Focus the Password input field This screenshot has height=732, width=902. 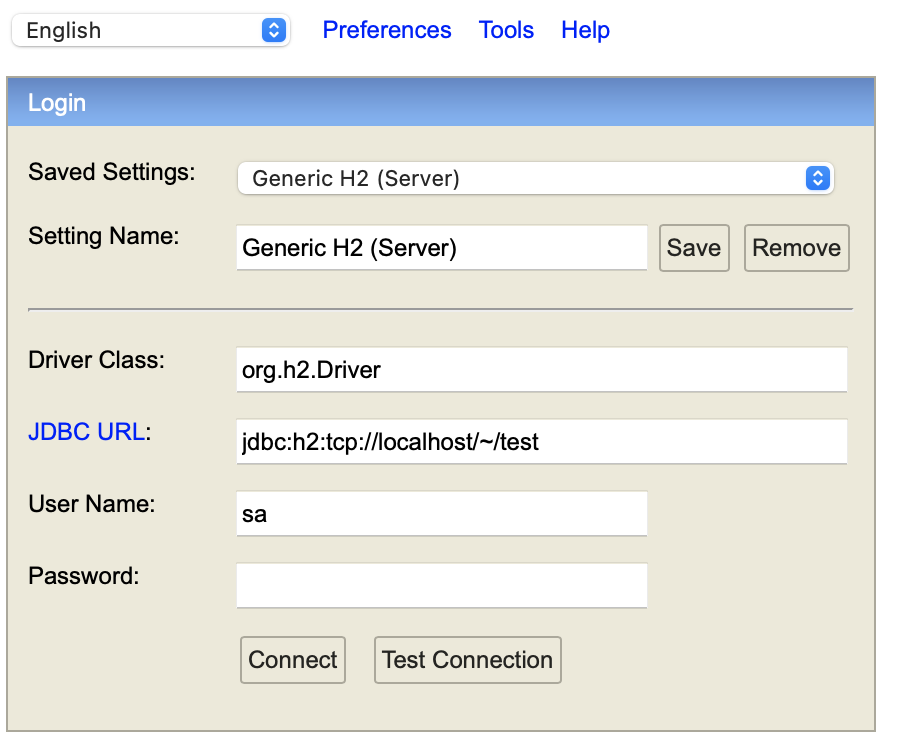click(x=442, y=585)
